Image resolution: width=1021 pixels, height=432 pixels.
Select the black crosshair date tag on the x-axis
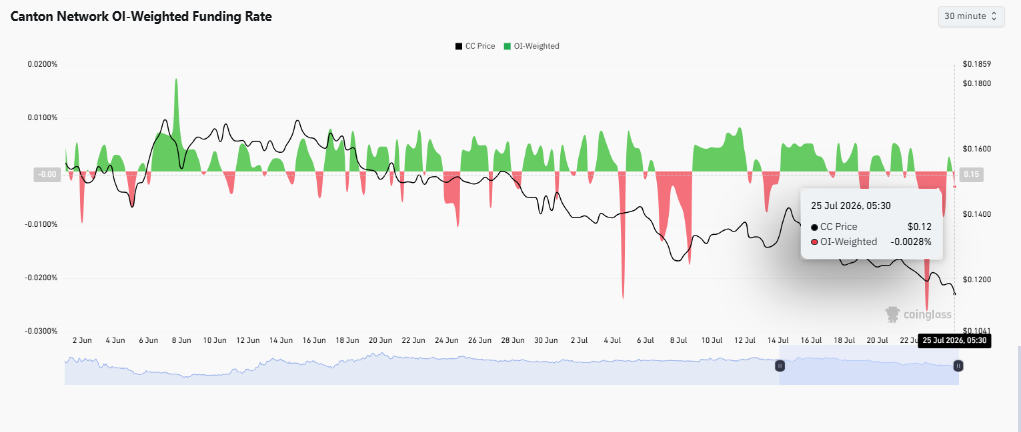[955, 340]
